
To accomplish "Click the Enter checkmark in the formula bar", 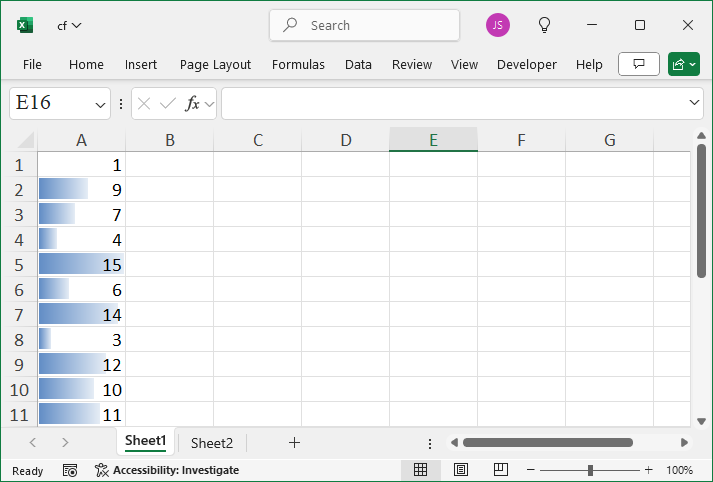I will pos(168,104).
